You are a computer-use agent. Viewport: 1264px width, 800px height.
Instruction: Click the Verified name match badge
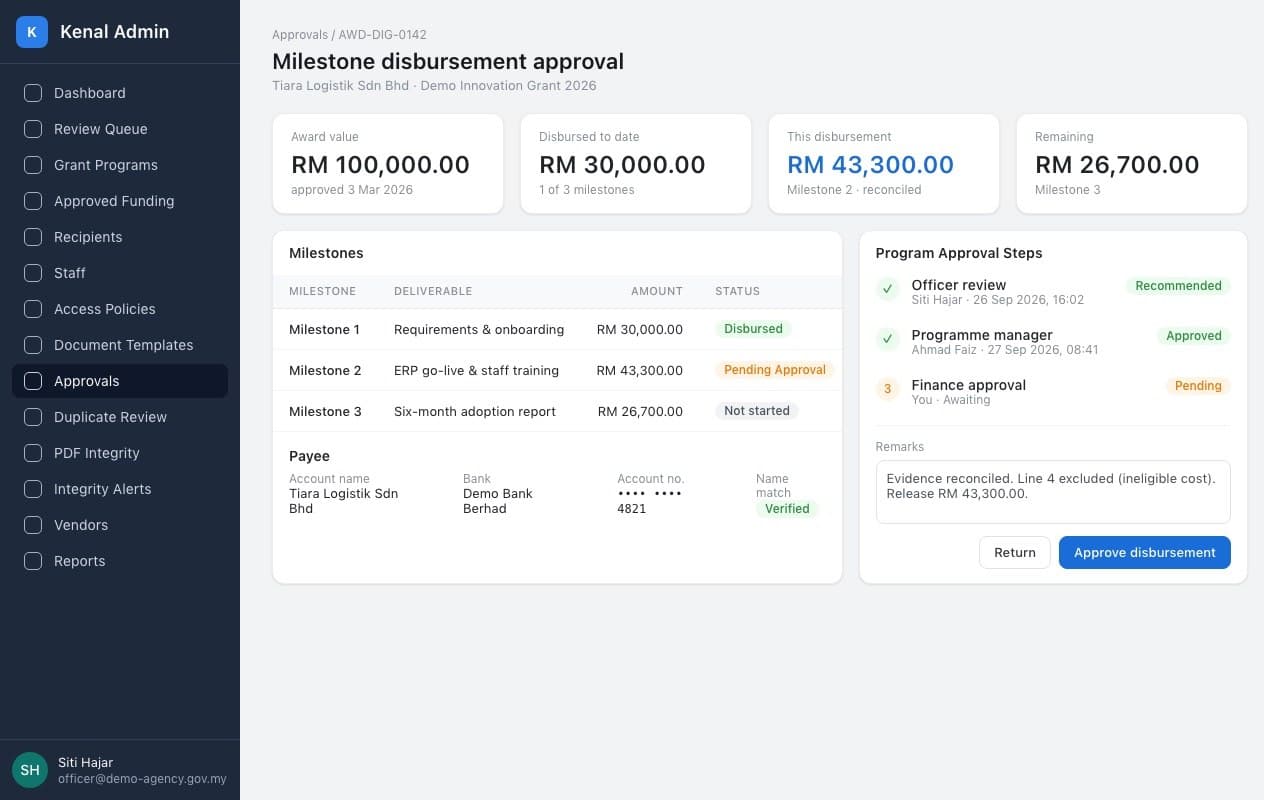coord(787,508)
